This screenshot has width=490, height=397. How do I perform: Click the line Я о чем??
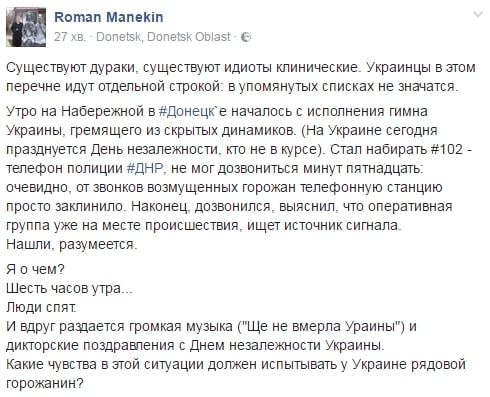click(x=35, y=269)
